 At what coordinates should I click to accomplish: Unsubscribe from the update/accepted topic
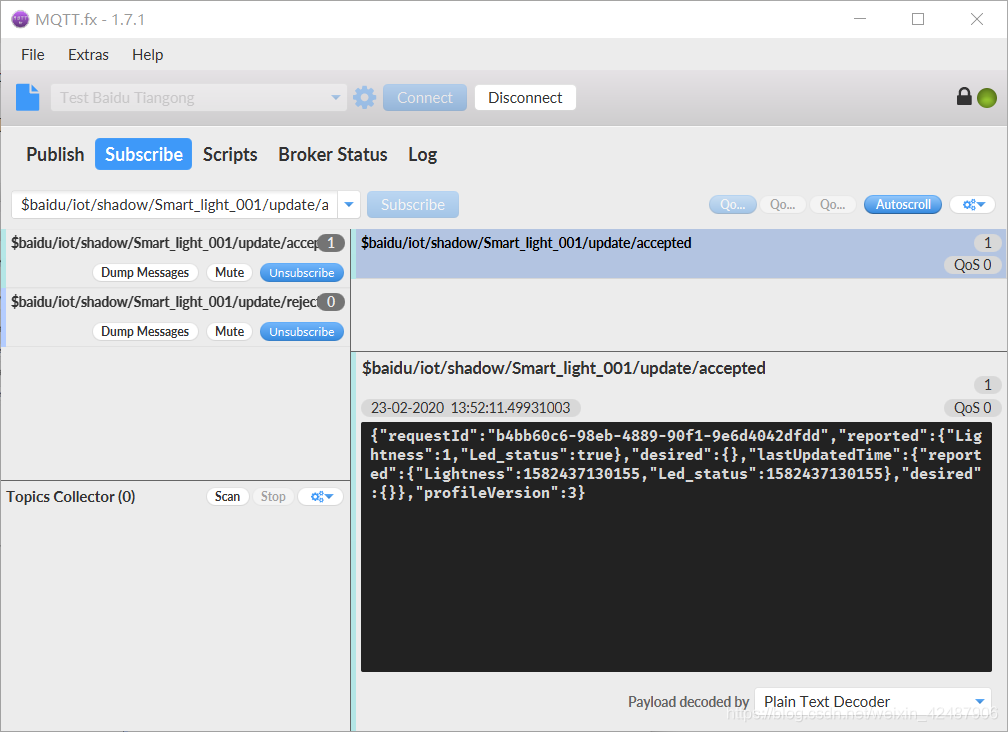[x=302, y=272]
